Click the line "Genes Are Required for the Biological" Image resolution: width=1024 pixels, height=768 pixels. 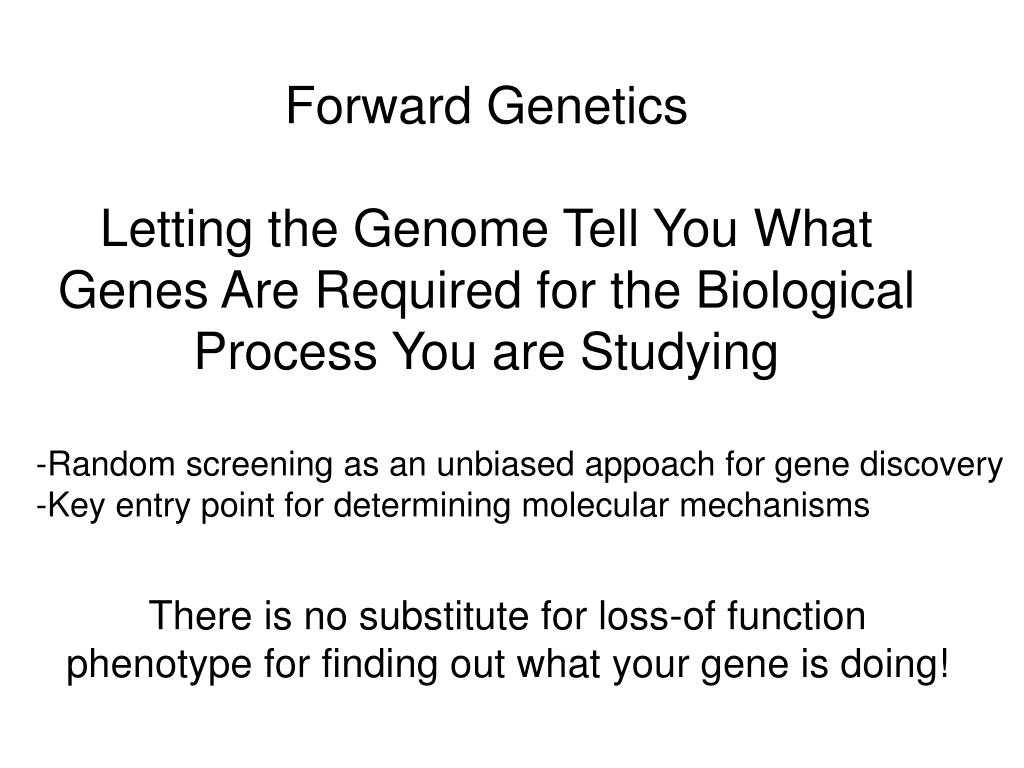click(x=487, y=291)
